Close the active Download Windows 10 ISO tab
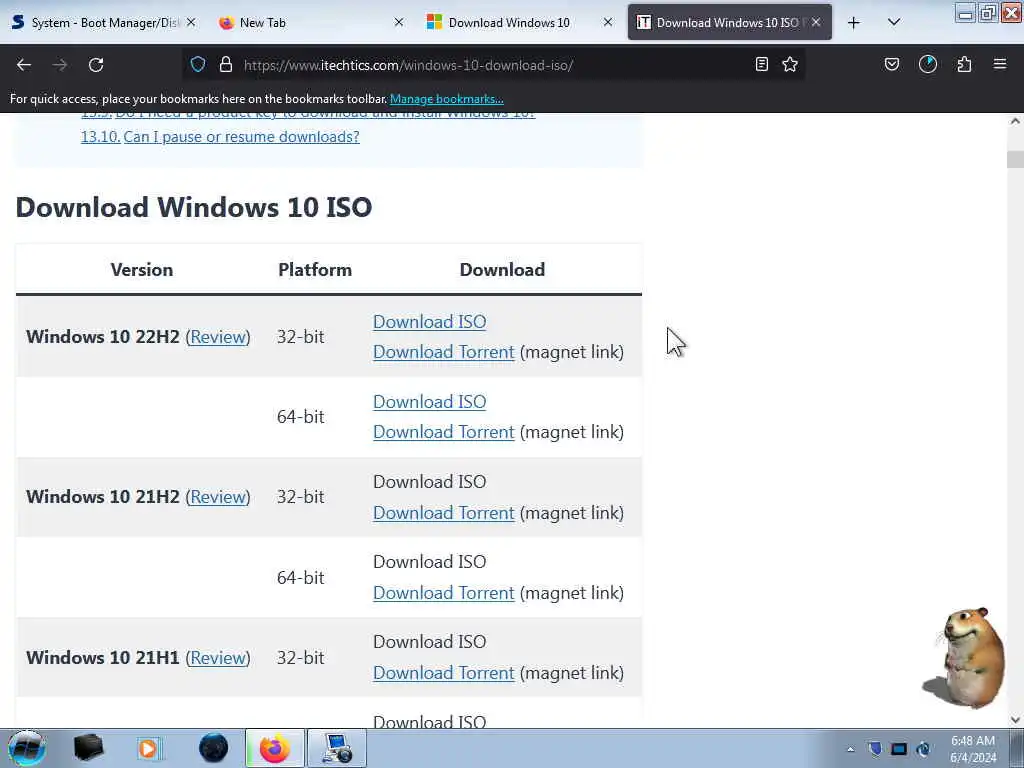The height and width of the screenshot is (768, 1024). pyautogui.click(x=816, y=22)
